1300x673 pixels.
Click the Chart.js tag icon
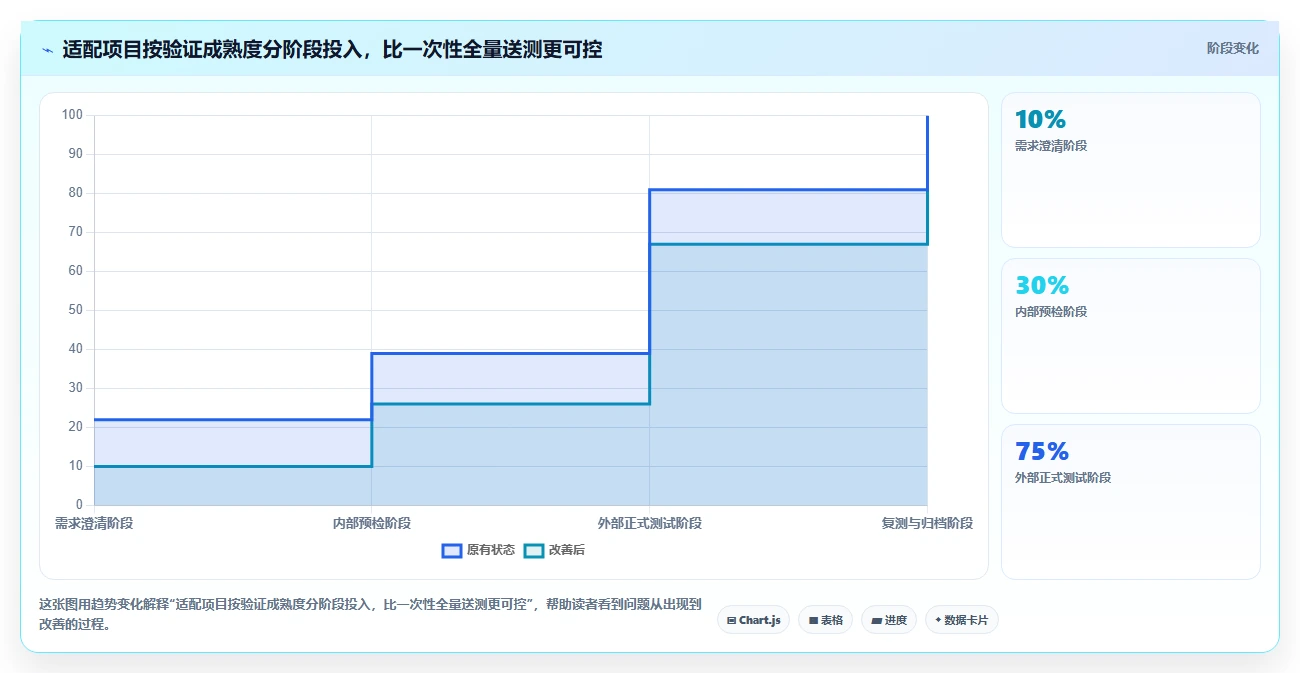(x=732, y=620)
